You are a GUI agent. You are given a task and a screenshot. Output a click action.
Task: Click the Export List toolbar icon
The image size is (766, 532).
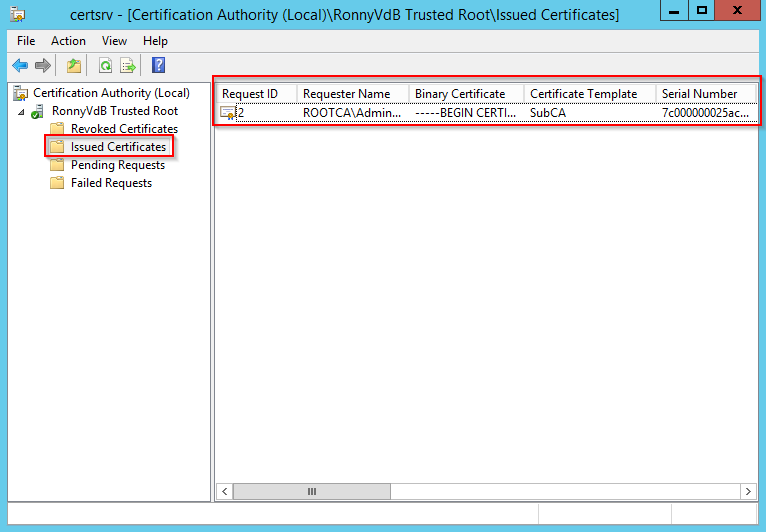[127, 66]
